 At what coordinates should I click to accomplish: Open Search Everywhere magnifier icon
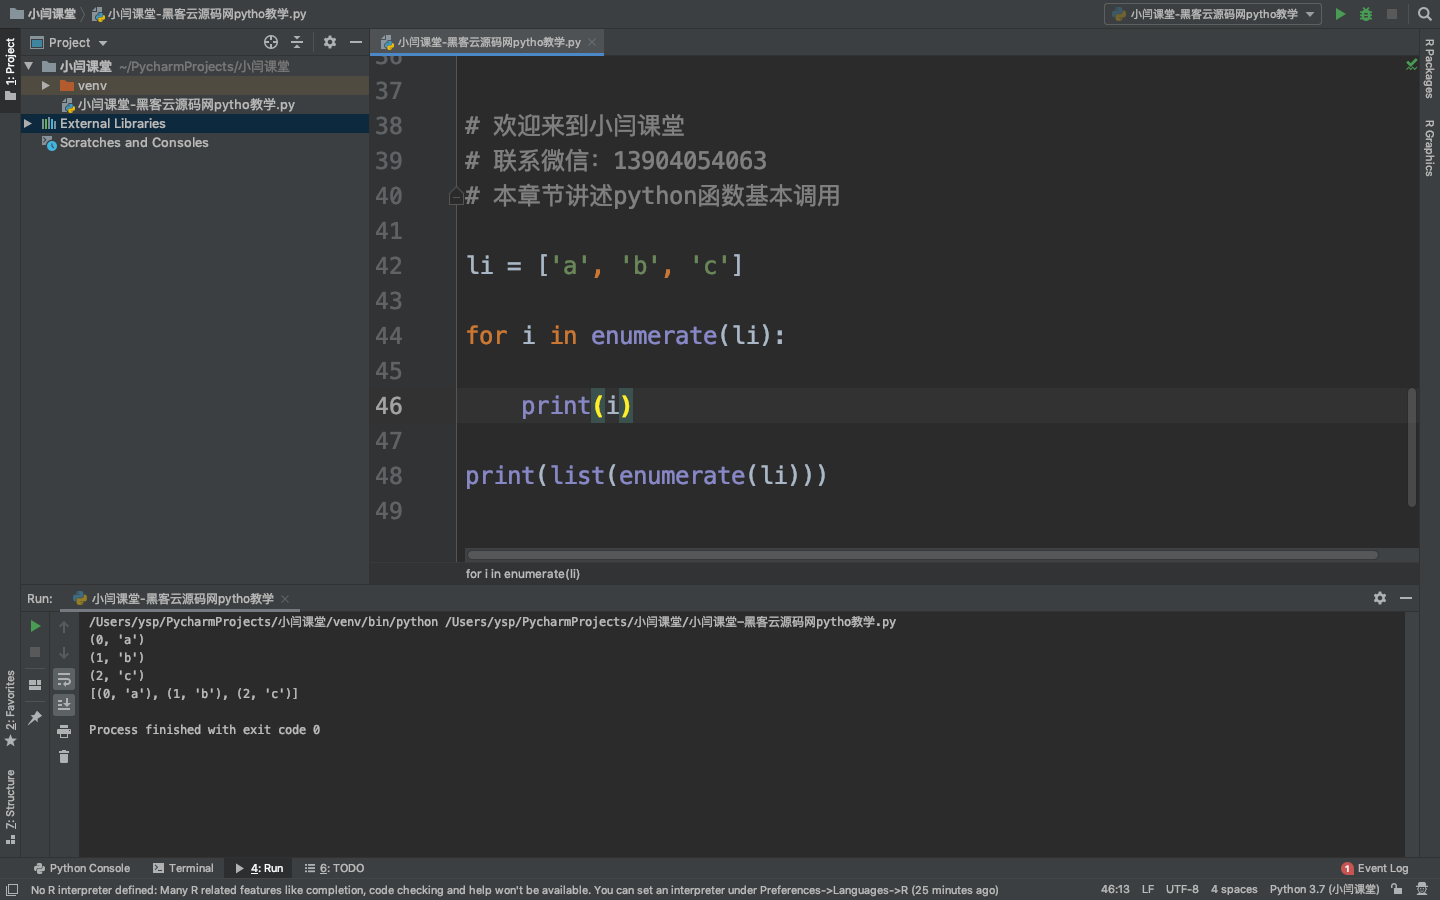pyautogui.click(x=1425, y=14)
